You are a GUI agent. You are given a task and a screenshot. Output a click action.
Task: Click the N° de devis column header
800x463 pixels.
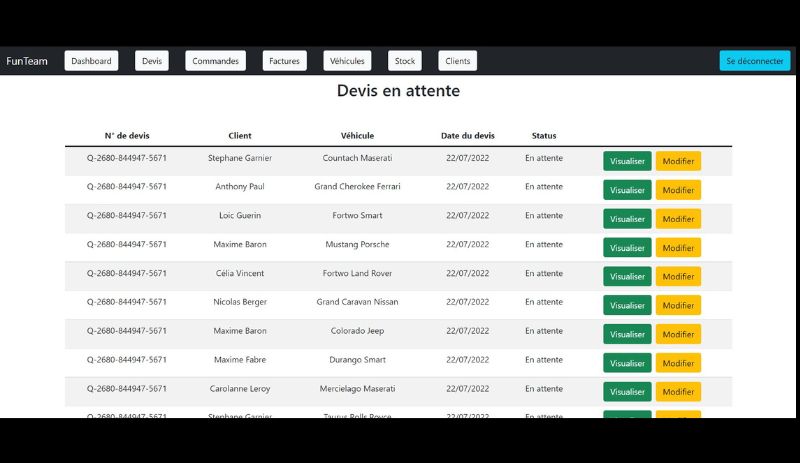pyautogui.click(x=127, y=136)
